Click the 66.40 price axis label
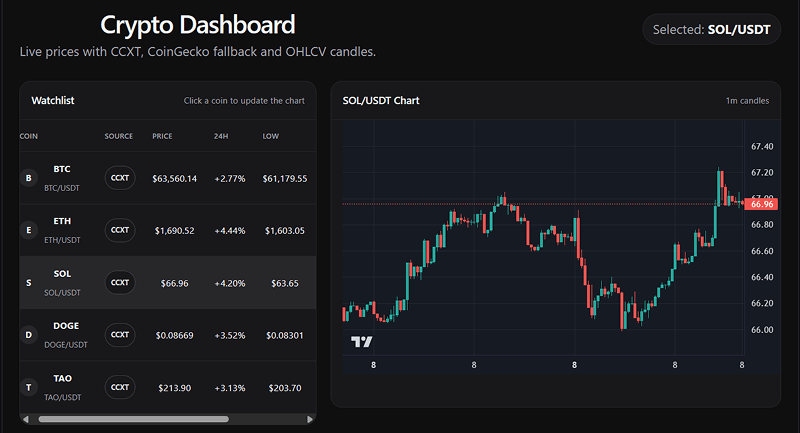 [762, 277]
